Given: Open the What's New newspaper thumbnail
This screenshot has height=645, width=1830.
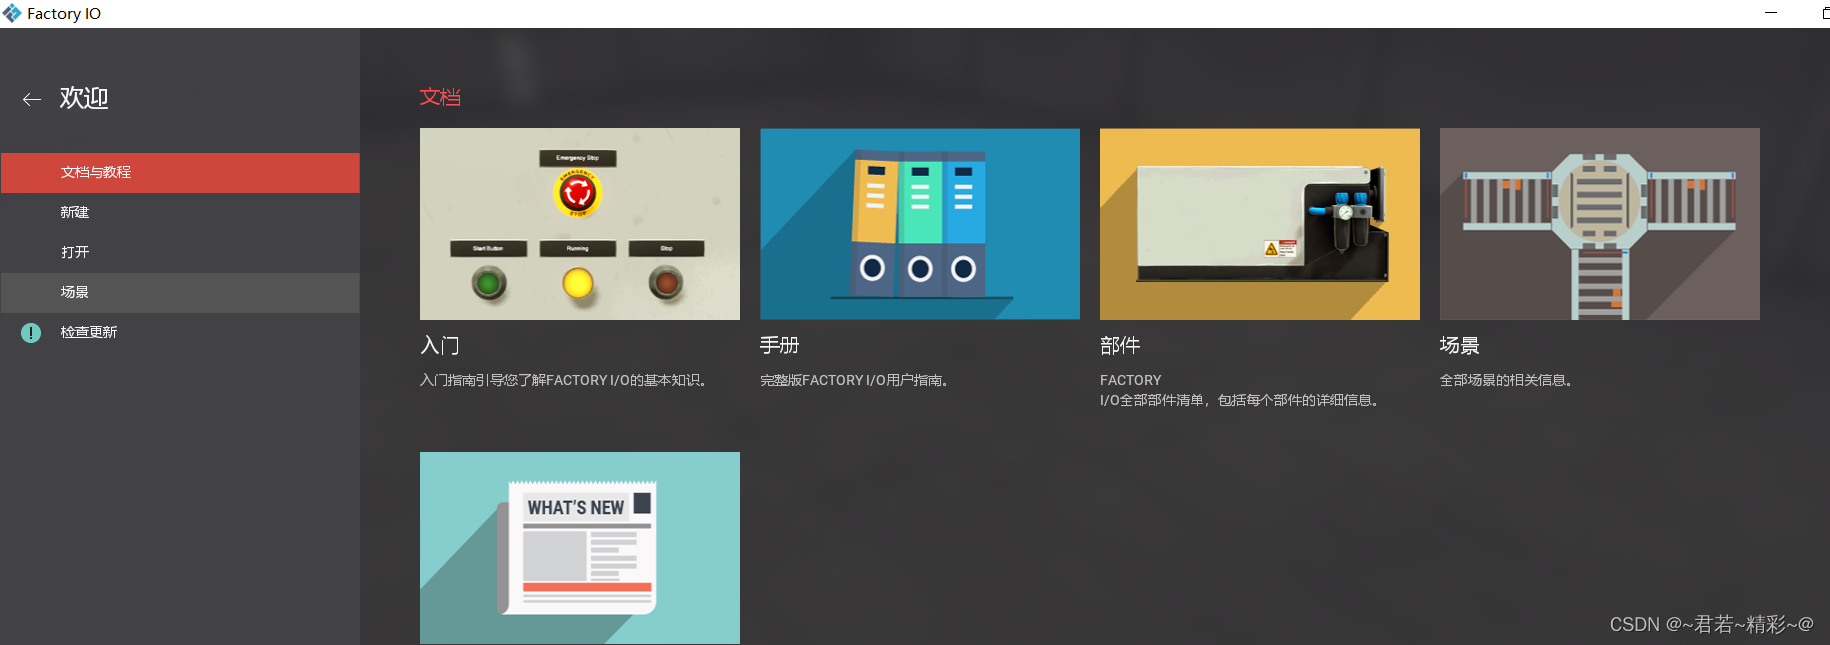Looking at the screenshot, I should (580, 548).
